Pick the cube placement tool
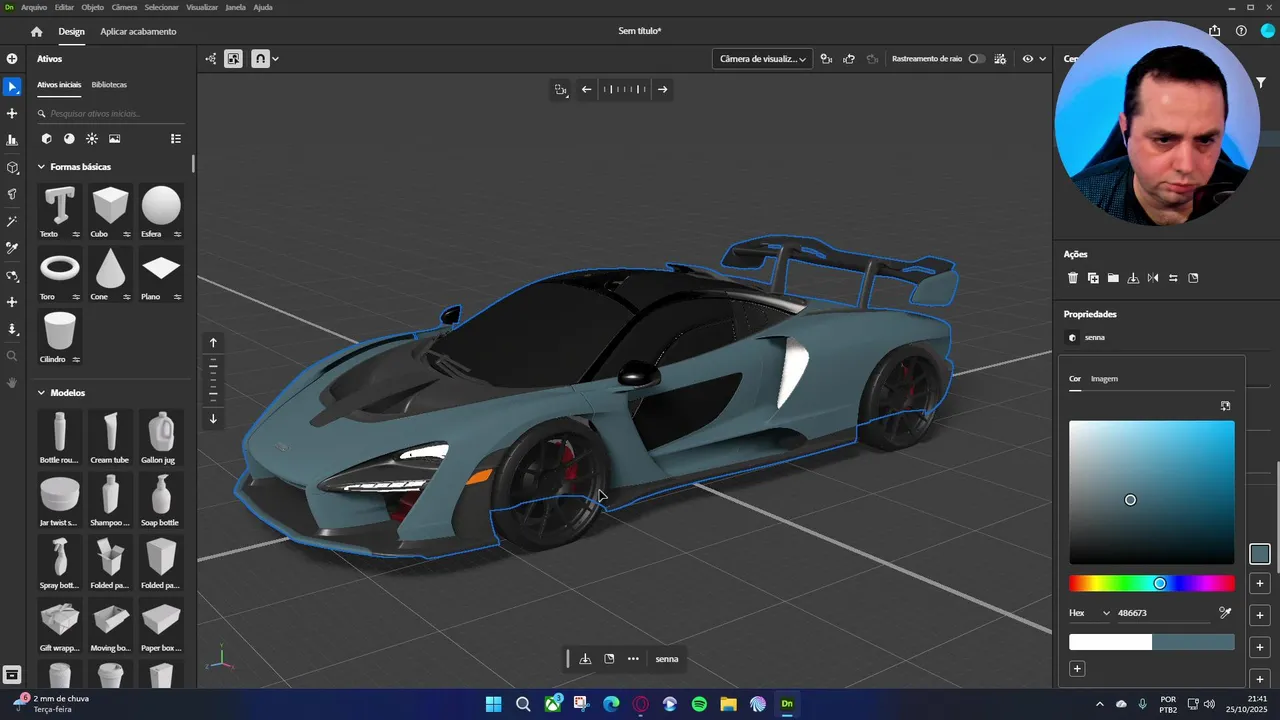Viewport: 1280px width, 720px height. point(12,168)
